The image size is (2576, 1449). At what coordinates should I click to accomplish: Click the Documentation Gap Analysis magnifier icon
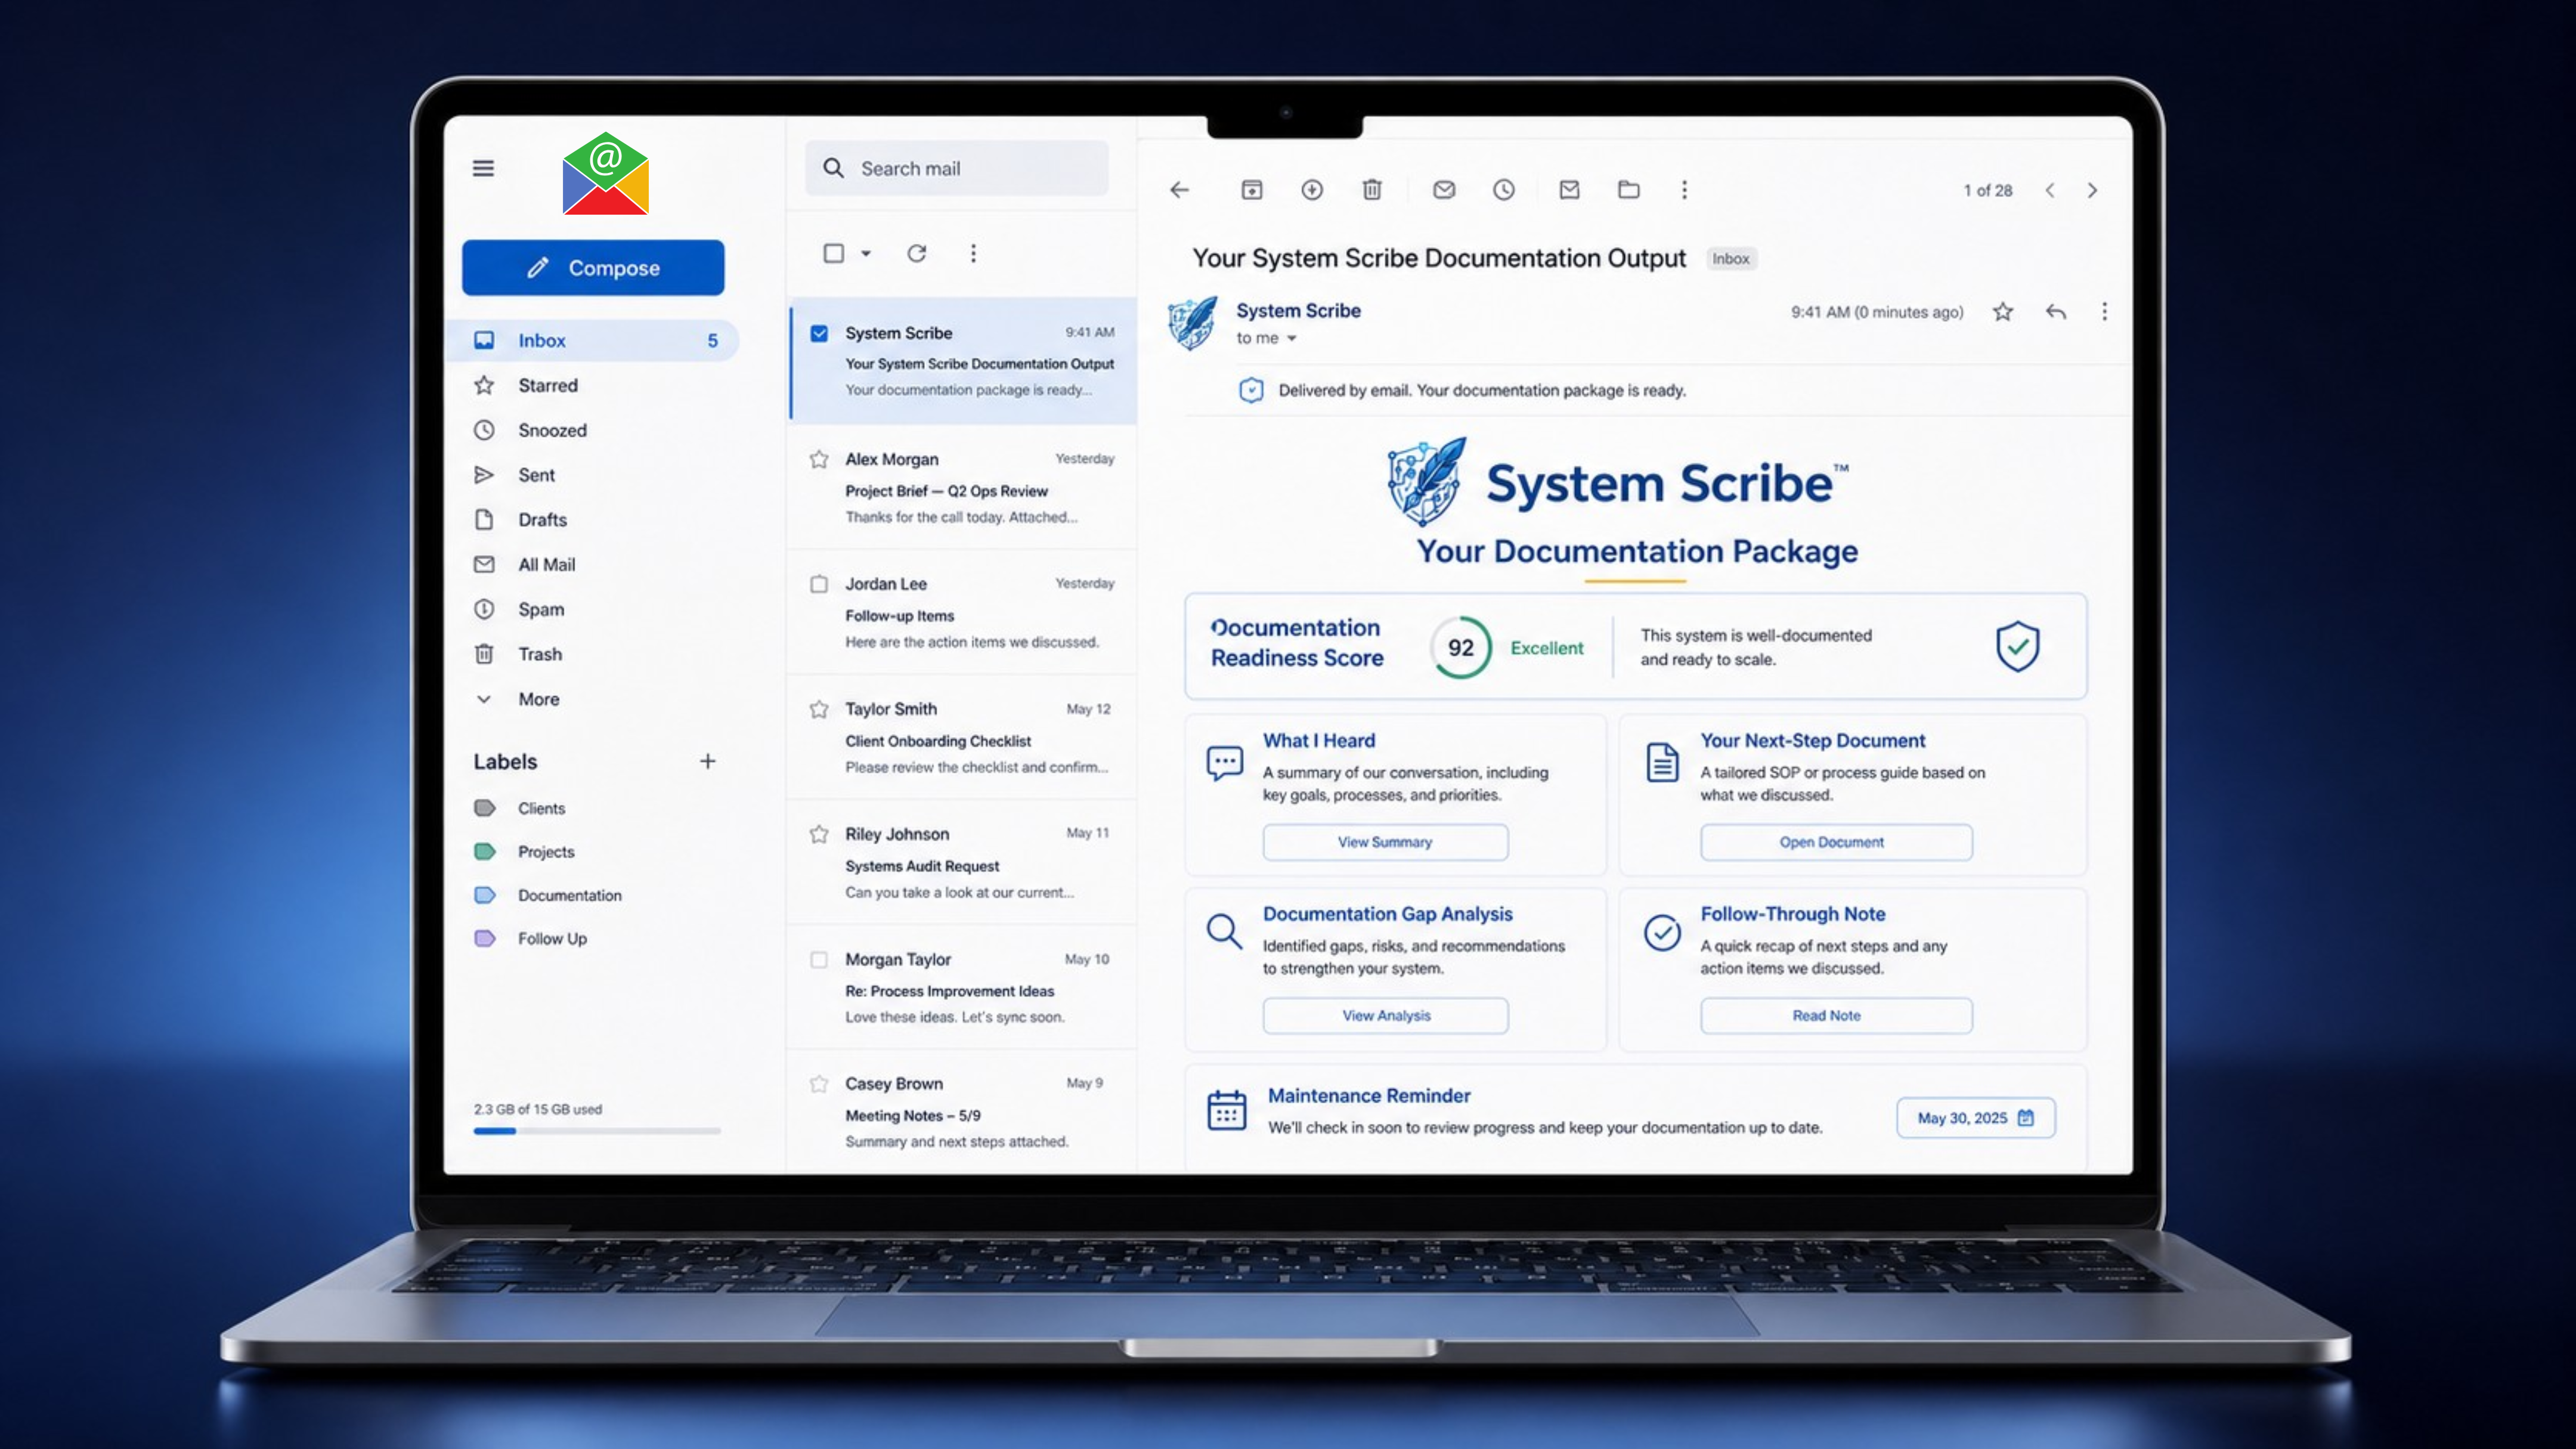click(x=1224, y=932)
